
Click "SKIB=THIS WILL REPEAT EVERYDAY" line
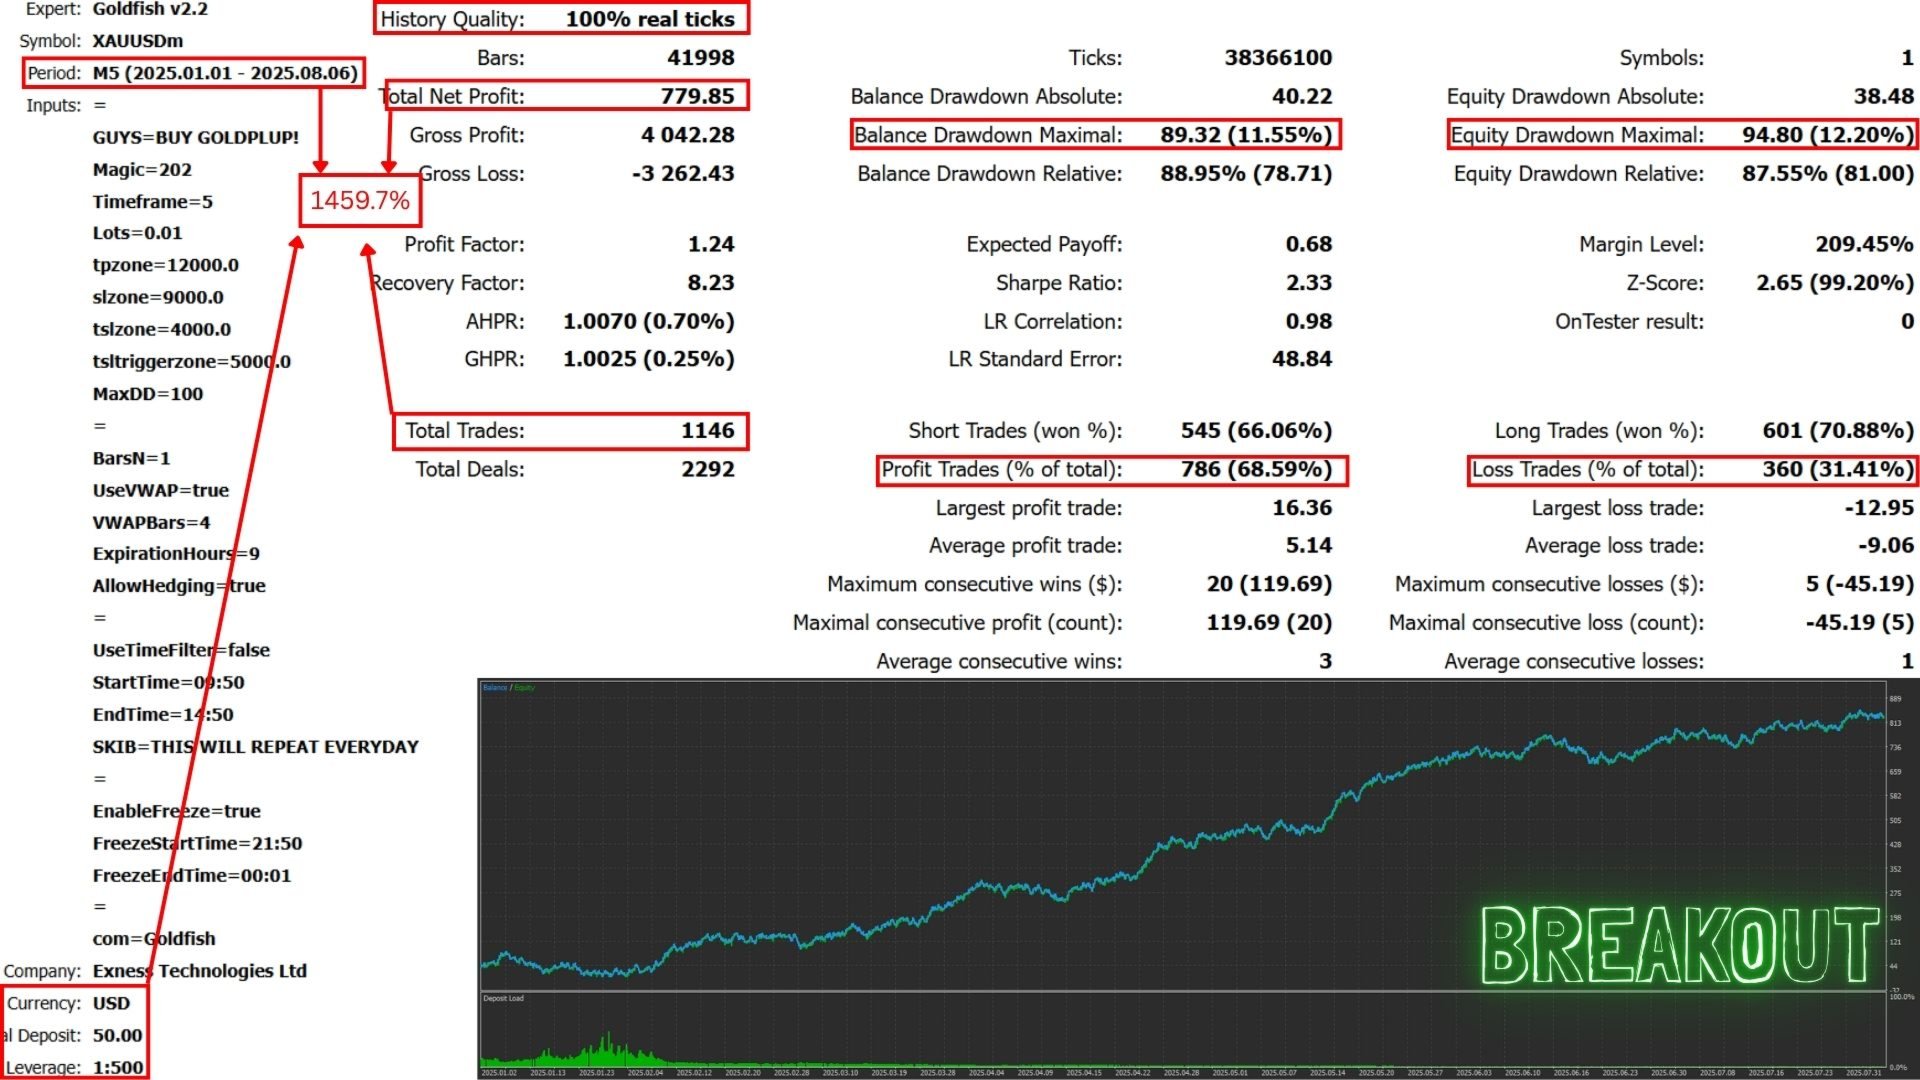256,747
